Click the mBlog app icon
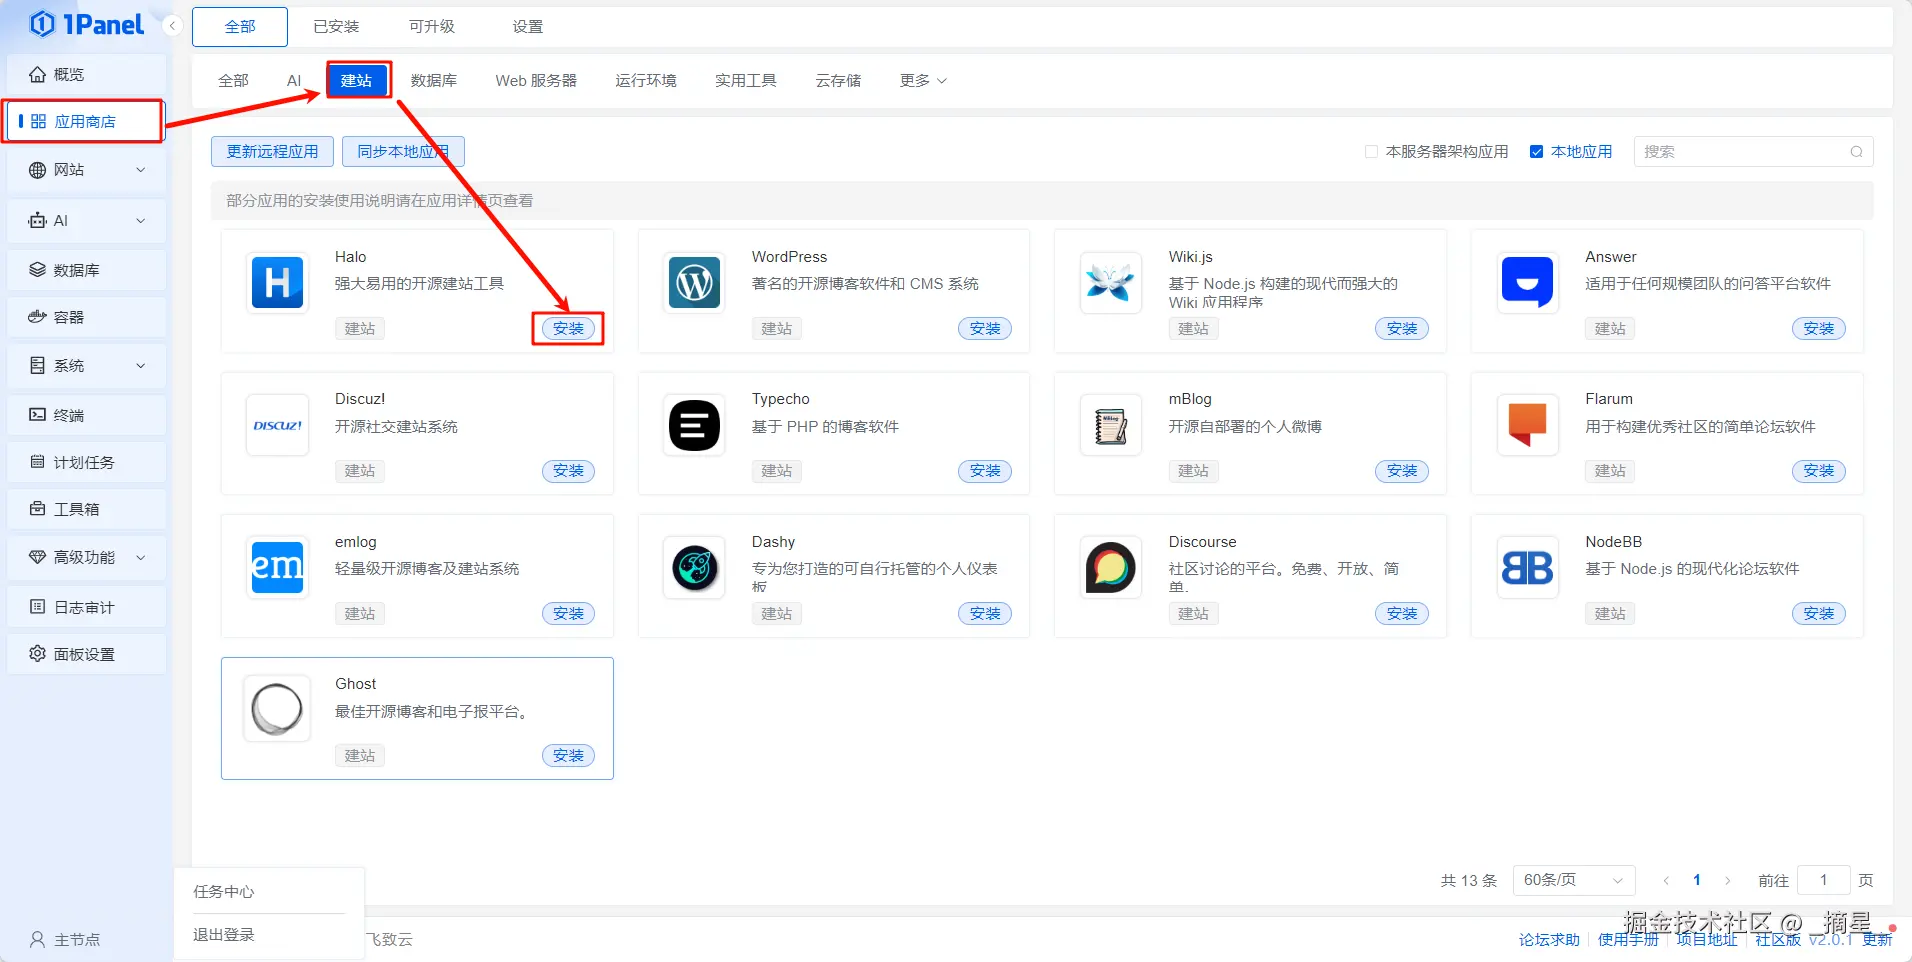The image size is (1912, 962). coord(1110,425)
